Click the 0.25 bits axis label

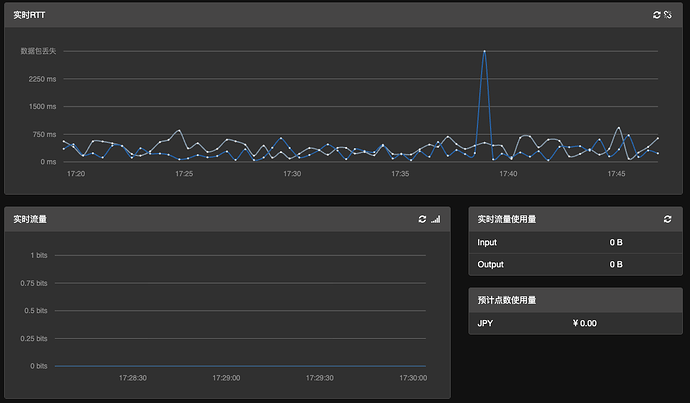coord(34,338)
